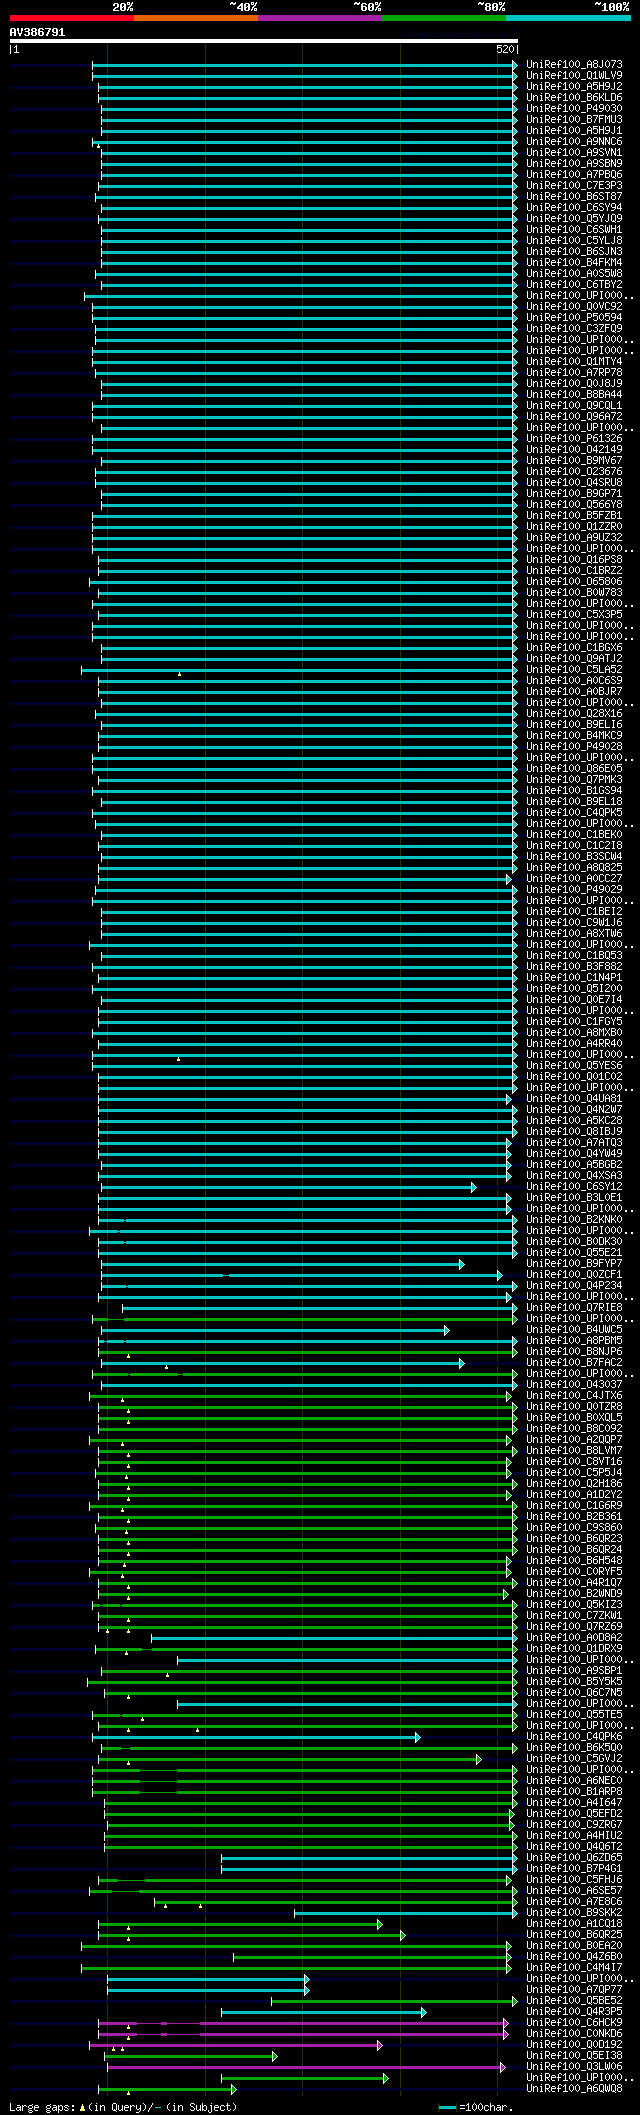
Task: Click the UniRef100_P50594 label
Action: click(574, 317)
